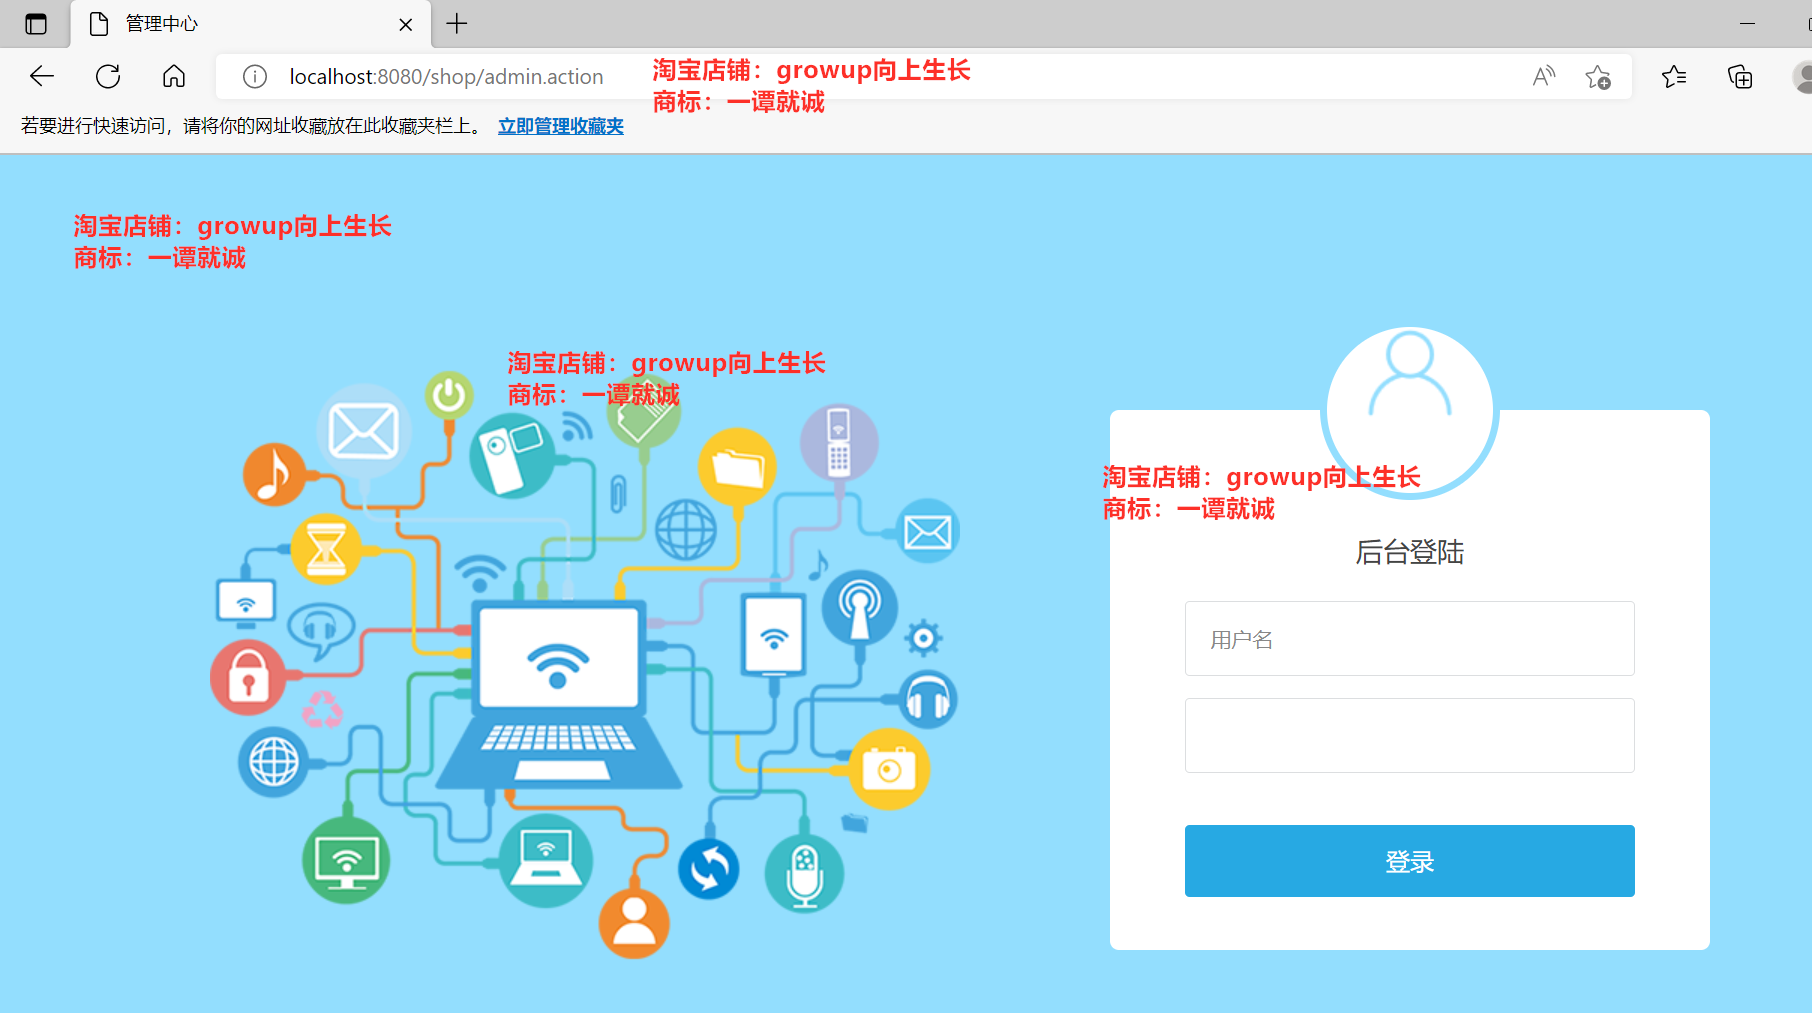Click the address bar URL

pos(446,76)
